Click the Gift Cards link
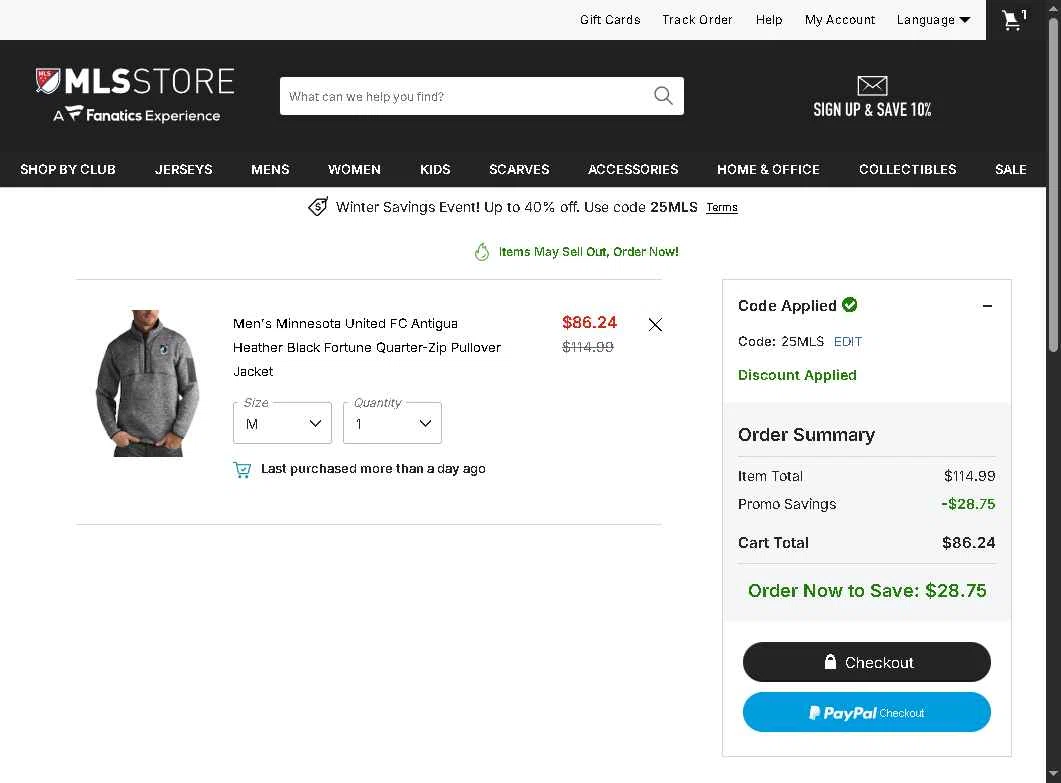This screenshot has width=1061, height=783. 610,20
